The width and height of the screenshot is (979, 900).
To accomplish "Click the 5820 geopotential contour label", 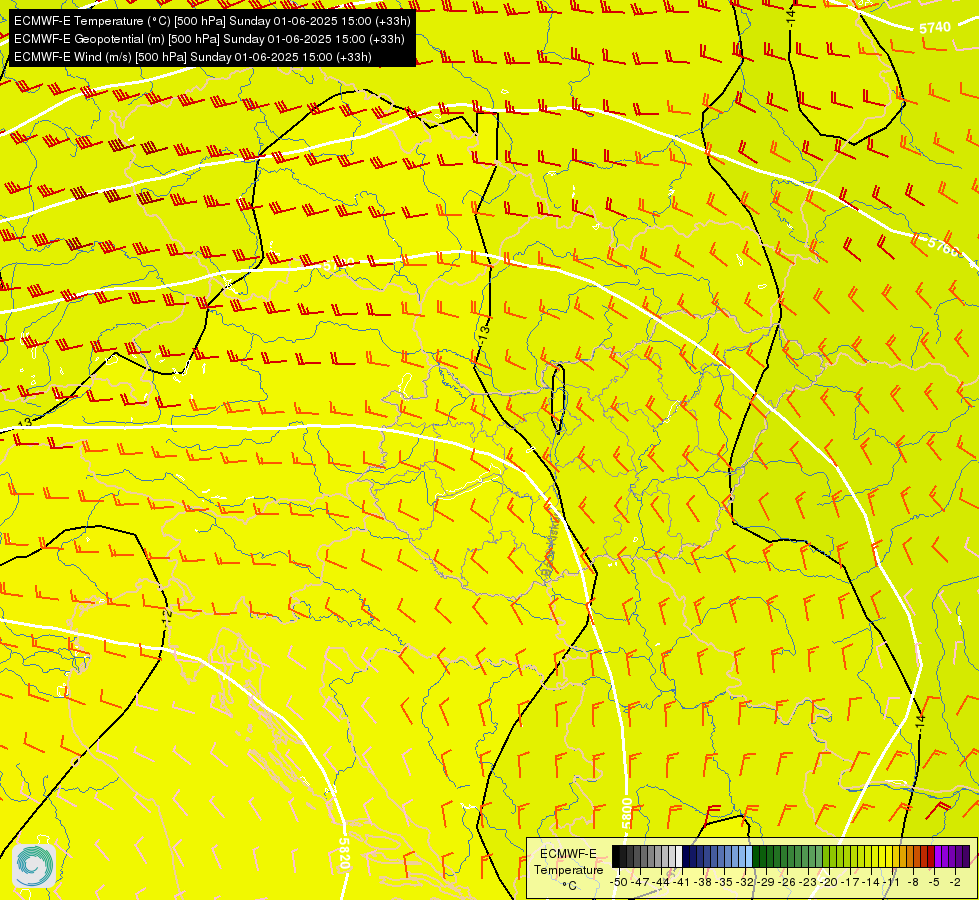I will [x=344, y=854].
